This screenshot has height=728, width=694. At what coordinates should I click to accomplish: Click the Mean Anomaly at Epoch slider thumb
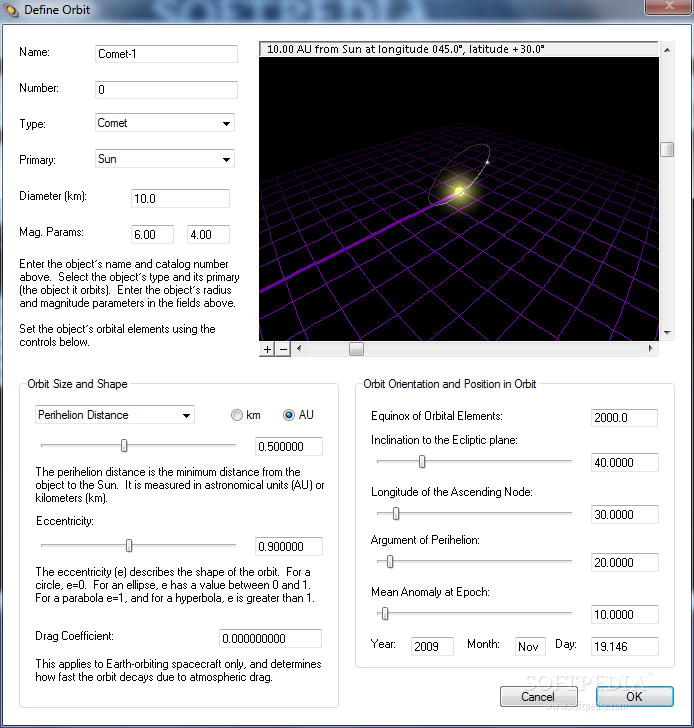pyautogui.click(x=385, y=614)
